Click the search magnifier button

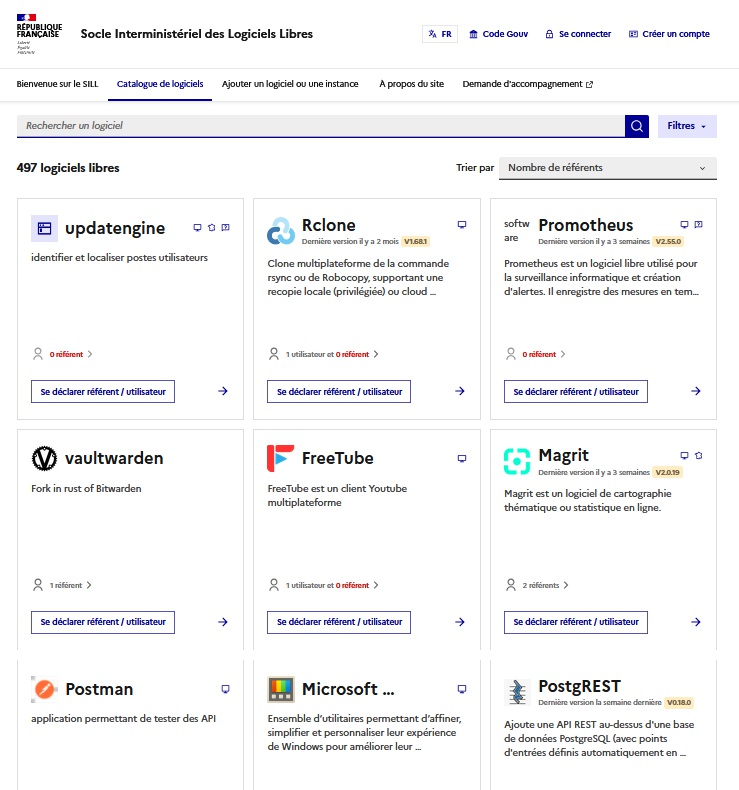click(x=637, y=125)
